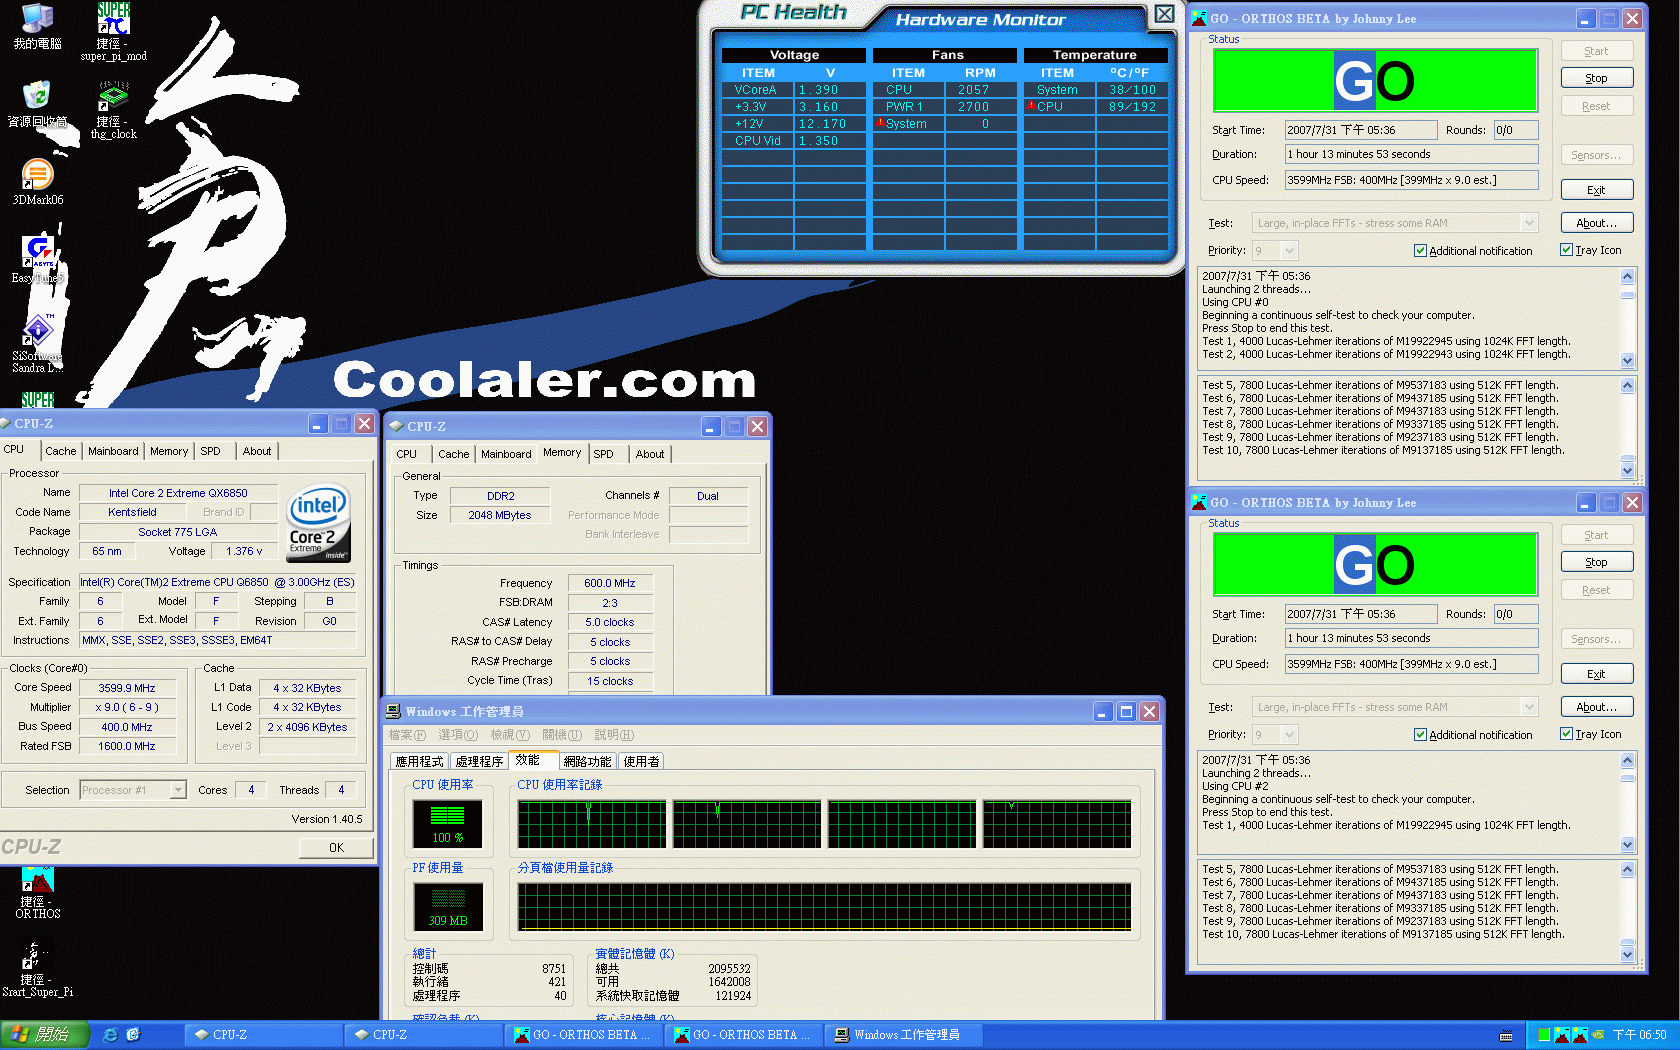The width and height of the screenshot is (1680, 1050).
Task: Click the red CPU temperature warning icon
Action: pyautogui.click(x=1031, y=106)
